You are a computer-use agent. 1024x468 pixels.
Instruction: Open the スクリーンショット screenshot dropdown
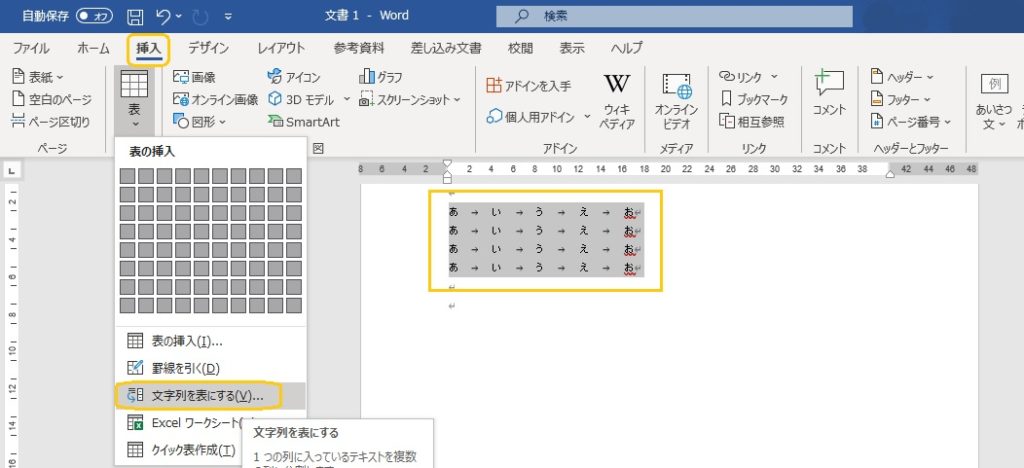(410, 99)
